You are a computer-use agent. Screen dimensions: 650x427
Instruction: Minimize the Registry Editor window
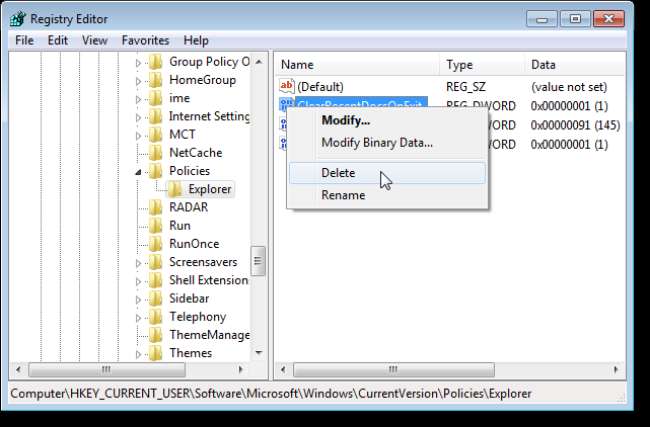(x=541, y=19)
